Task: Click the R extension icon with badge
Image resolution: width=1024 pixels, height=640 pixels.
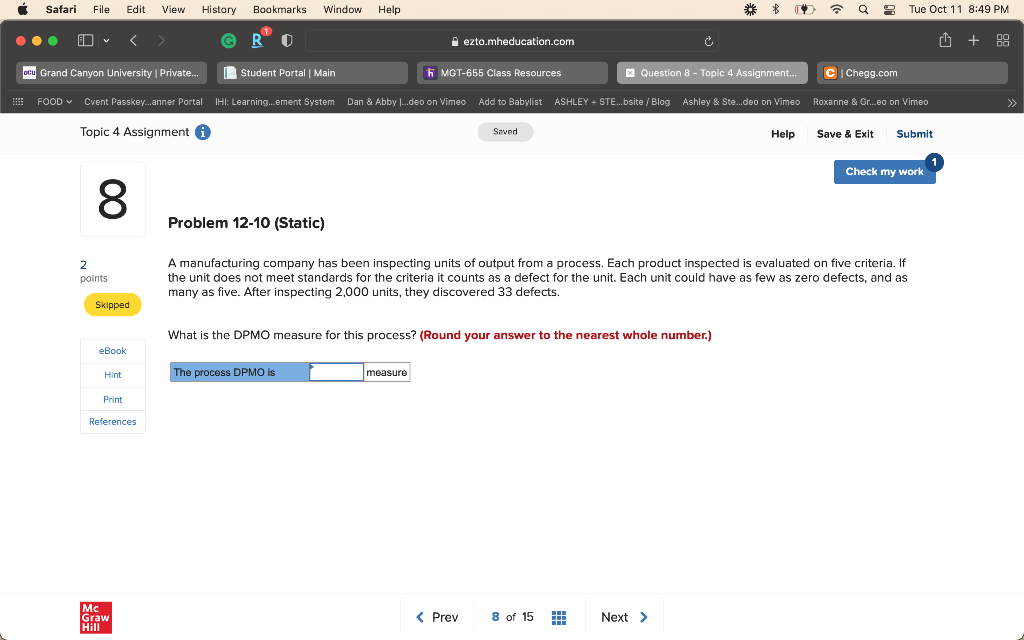Action: 258,40
